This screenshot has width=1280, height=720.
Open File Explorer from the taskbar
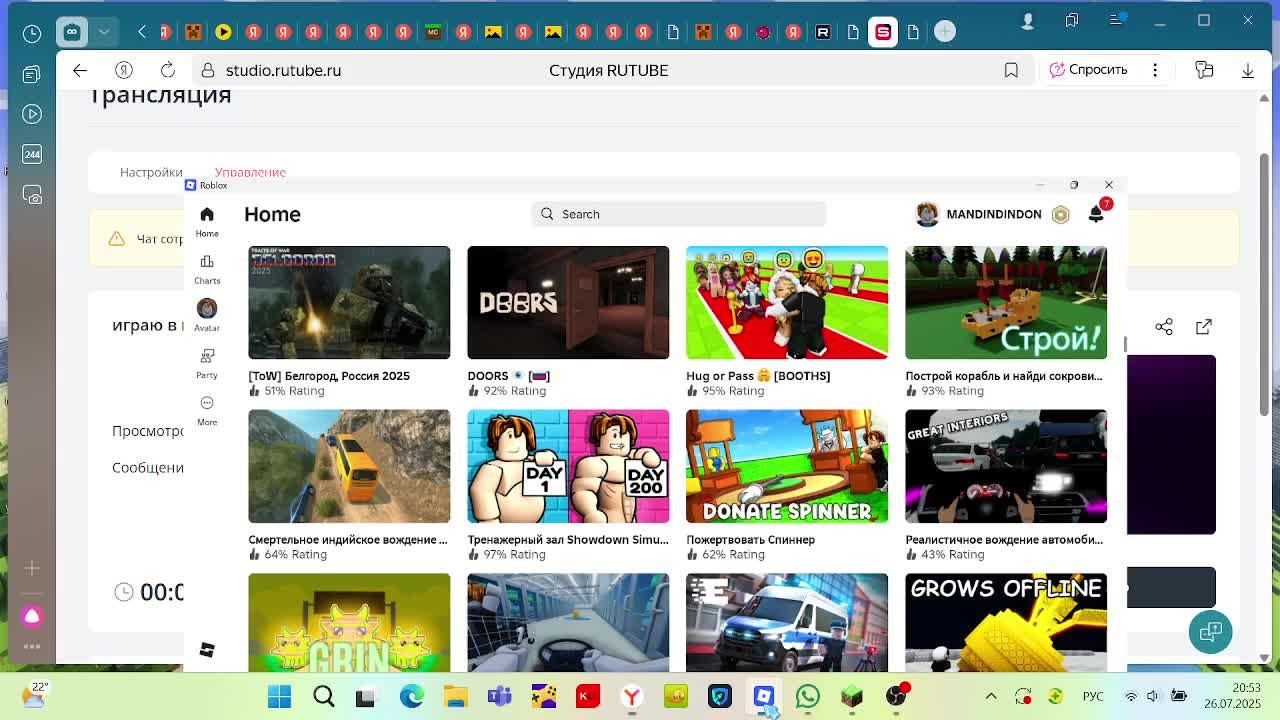[x=456, y=696]
